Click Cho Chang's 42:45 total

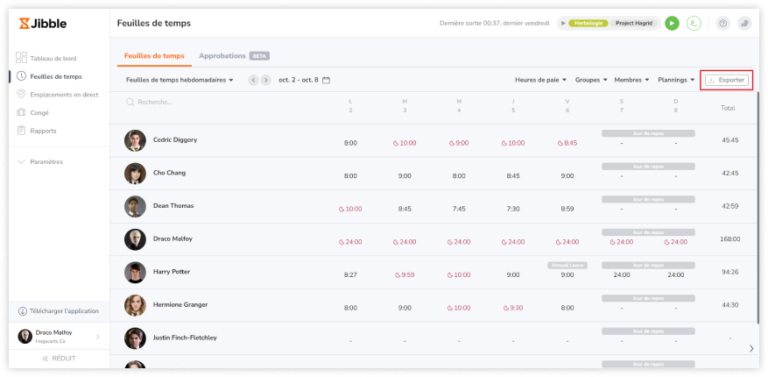pos(730,173)
